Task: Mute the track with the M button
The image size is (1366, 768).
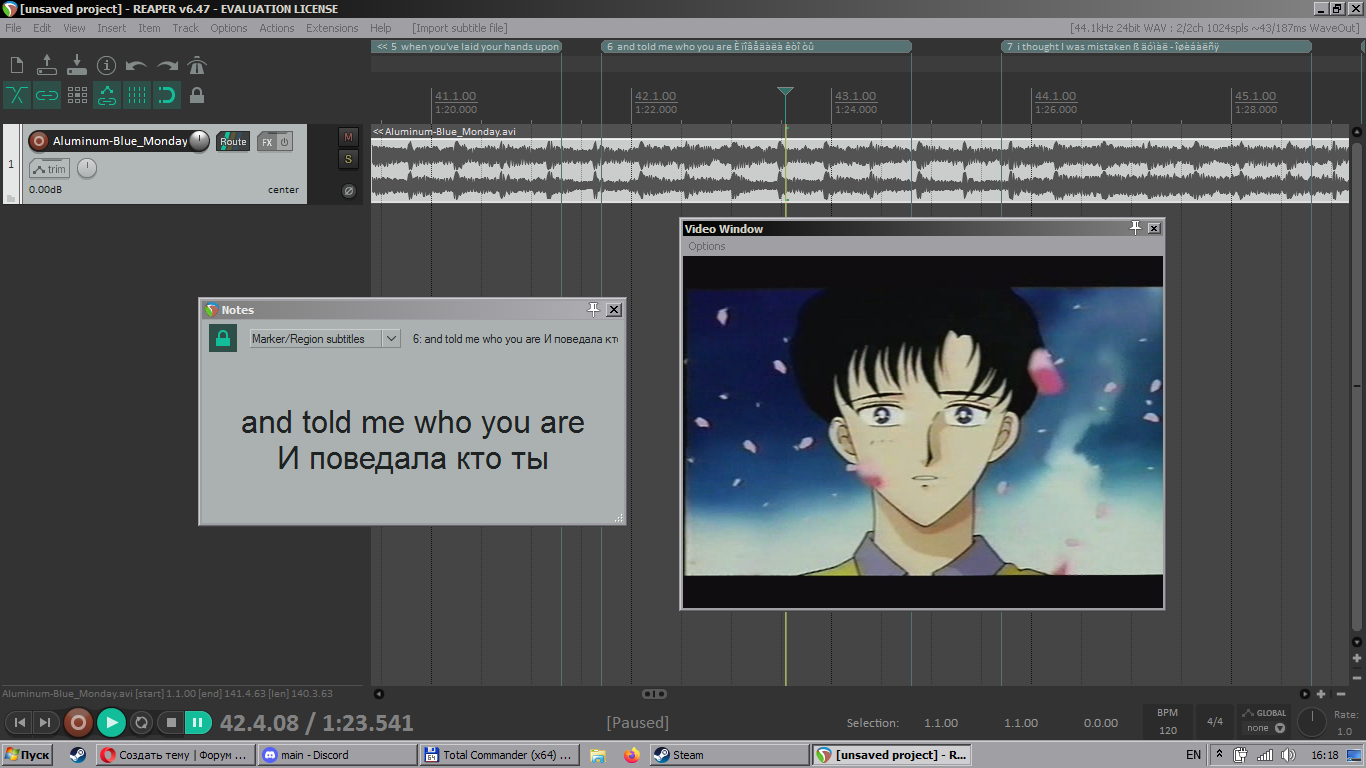Action: tap(348, 137)
